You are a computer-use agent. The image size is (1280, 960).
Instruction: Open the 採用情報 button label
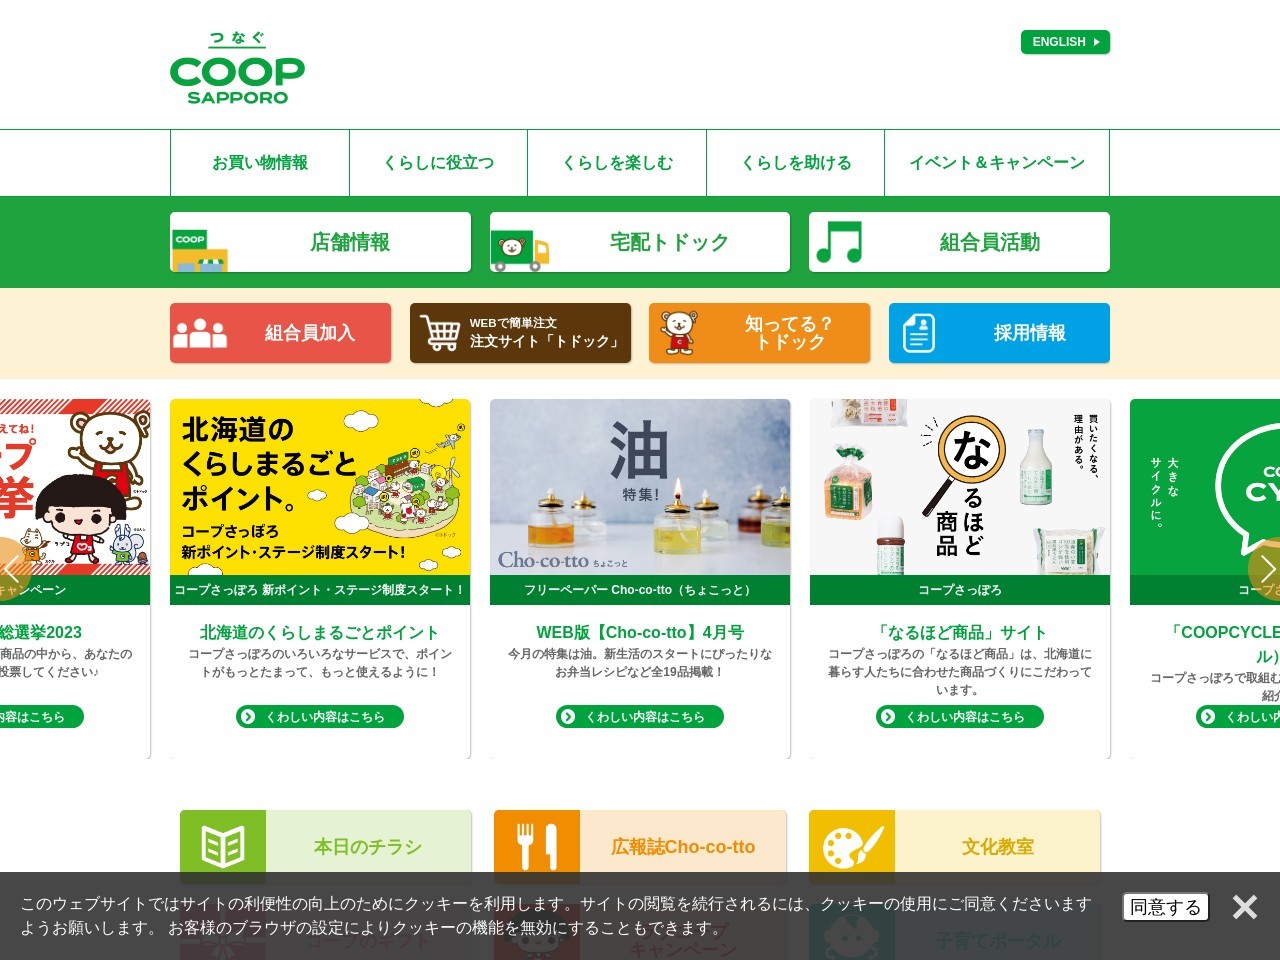[1030, 333]
